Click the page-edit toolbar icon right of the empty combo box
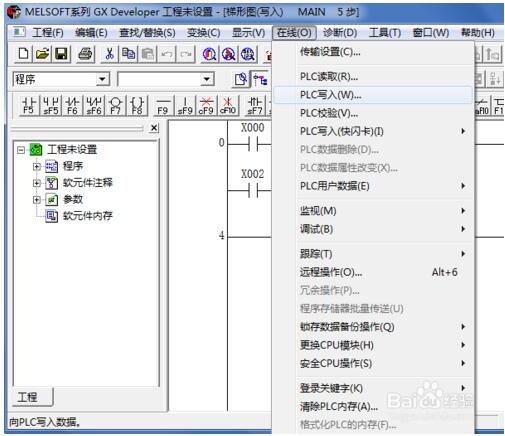This screenshot has width=505, height=436. [x=241, y=79]
